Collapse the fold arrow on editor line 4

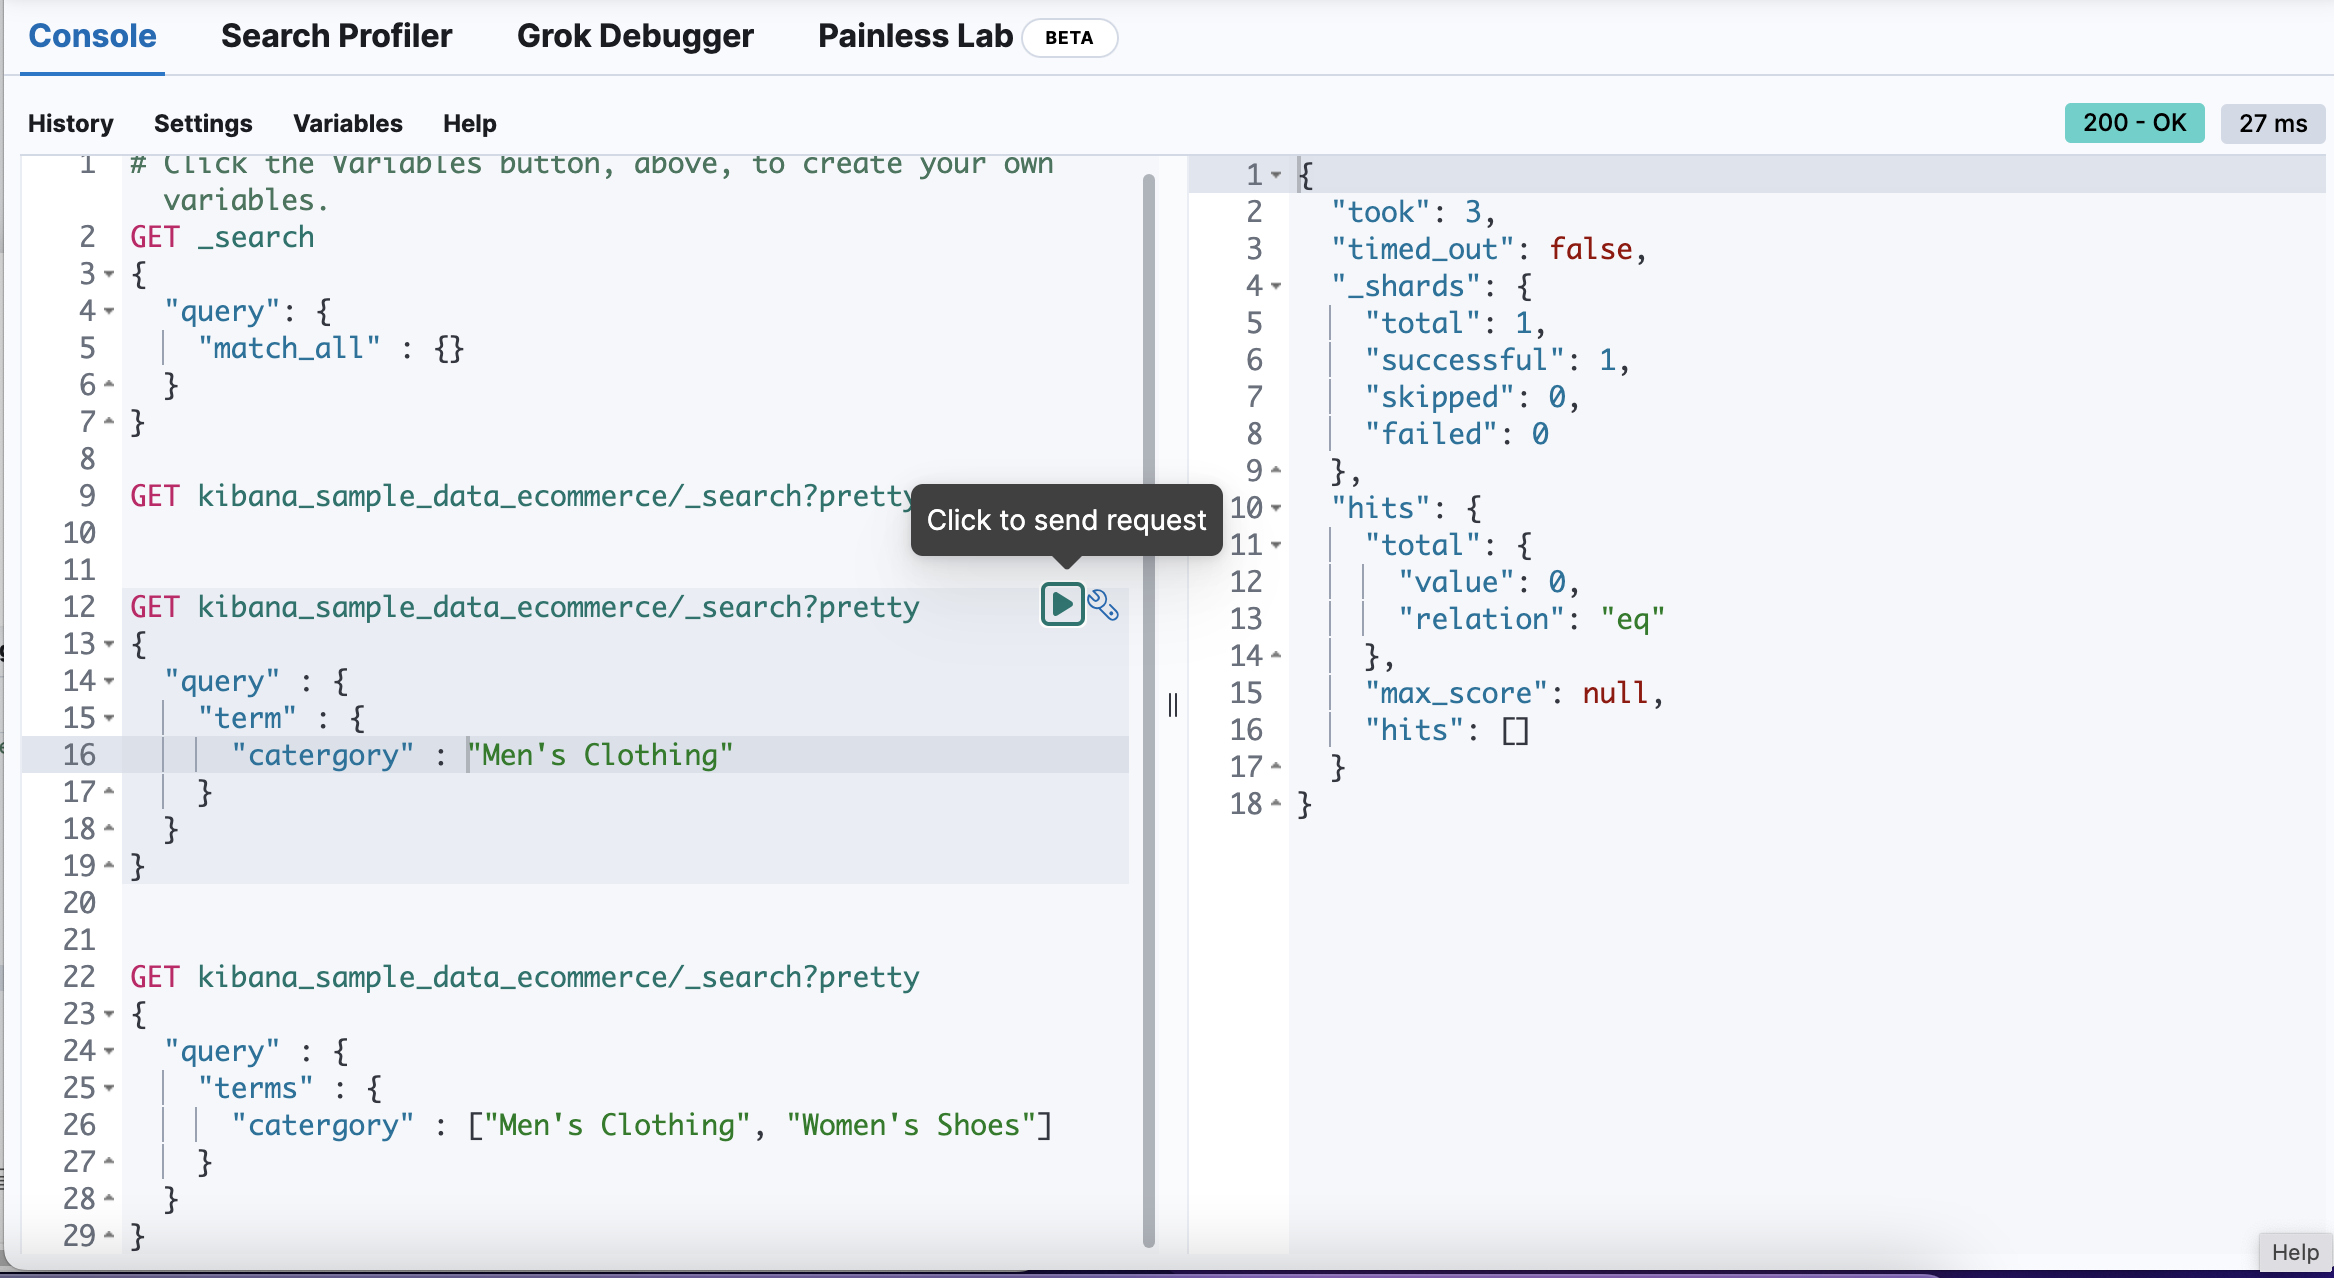point(109,311)
